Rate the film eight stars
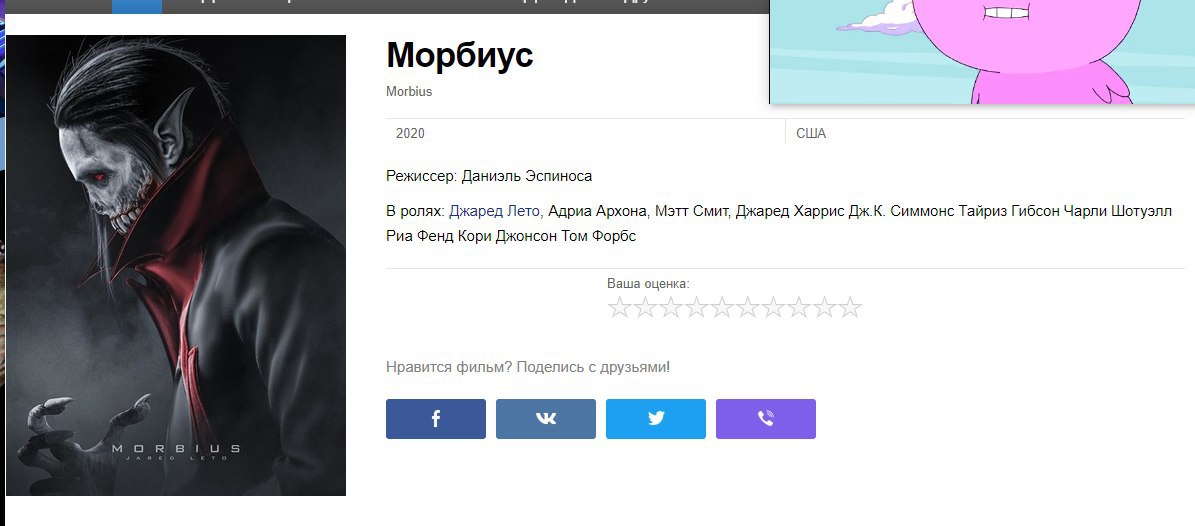This screenshot has width=1195, height=526. (799, 308)
